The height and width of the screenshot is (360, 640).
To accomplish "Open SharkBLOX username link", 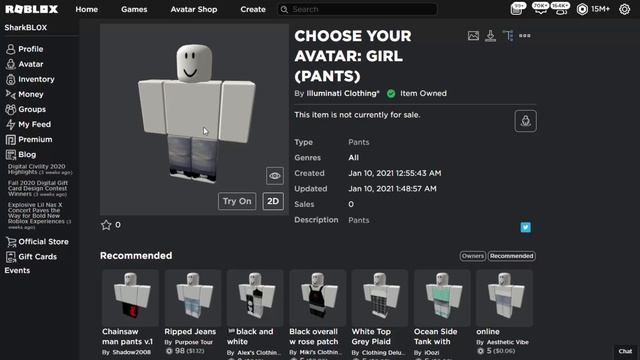I will [x=26, y=28].
